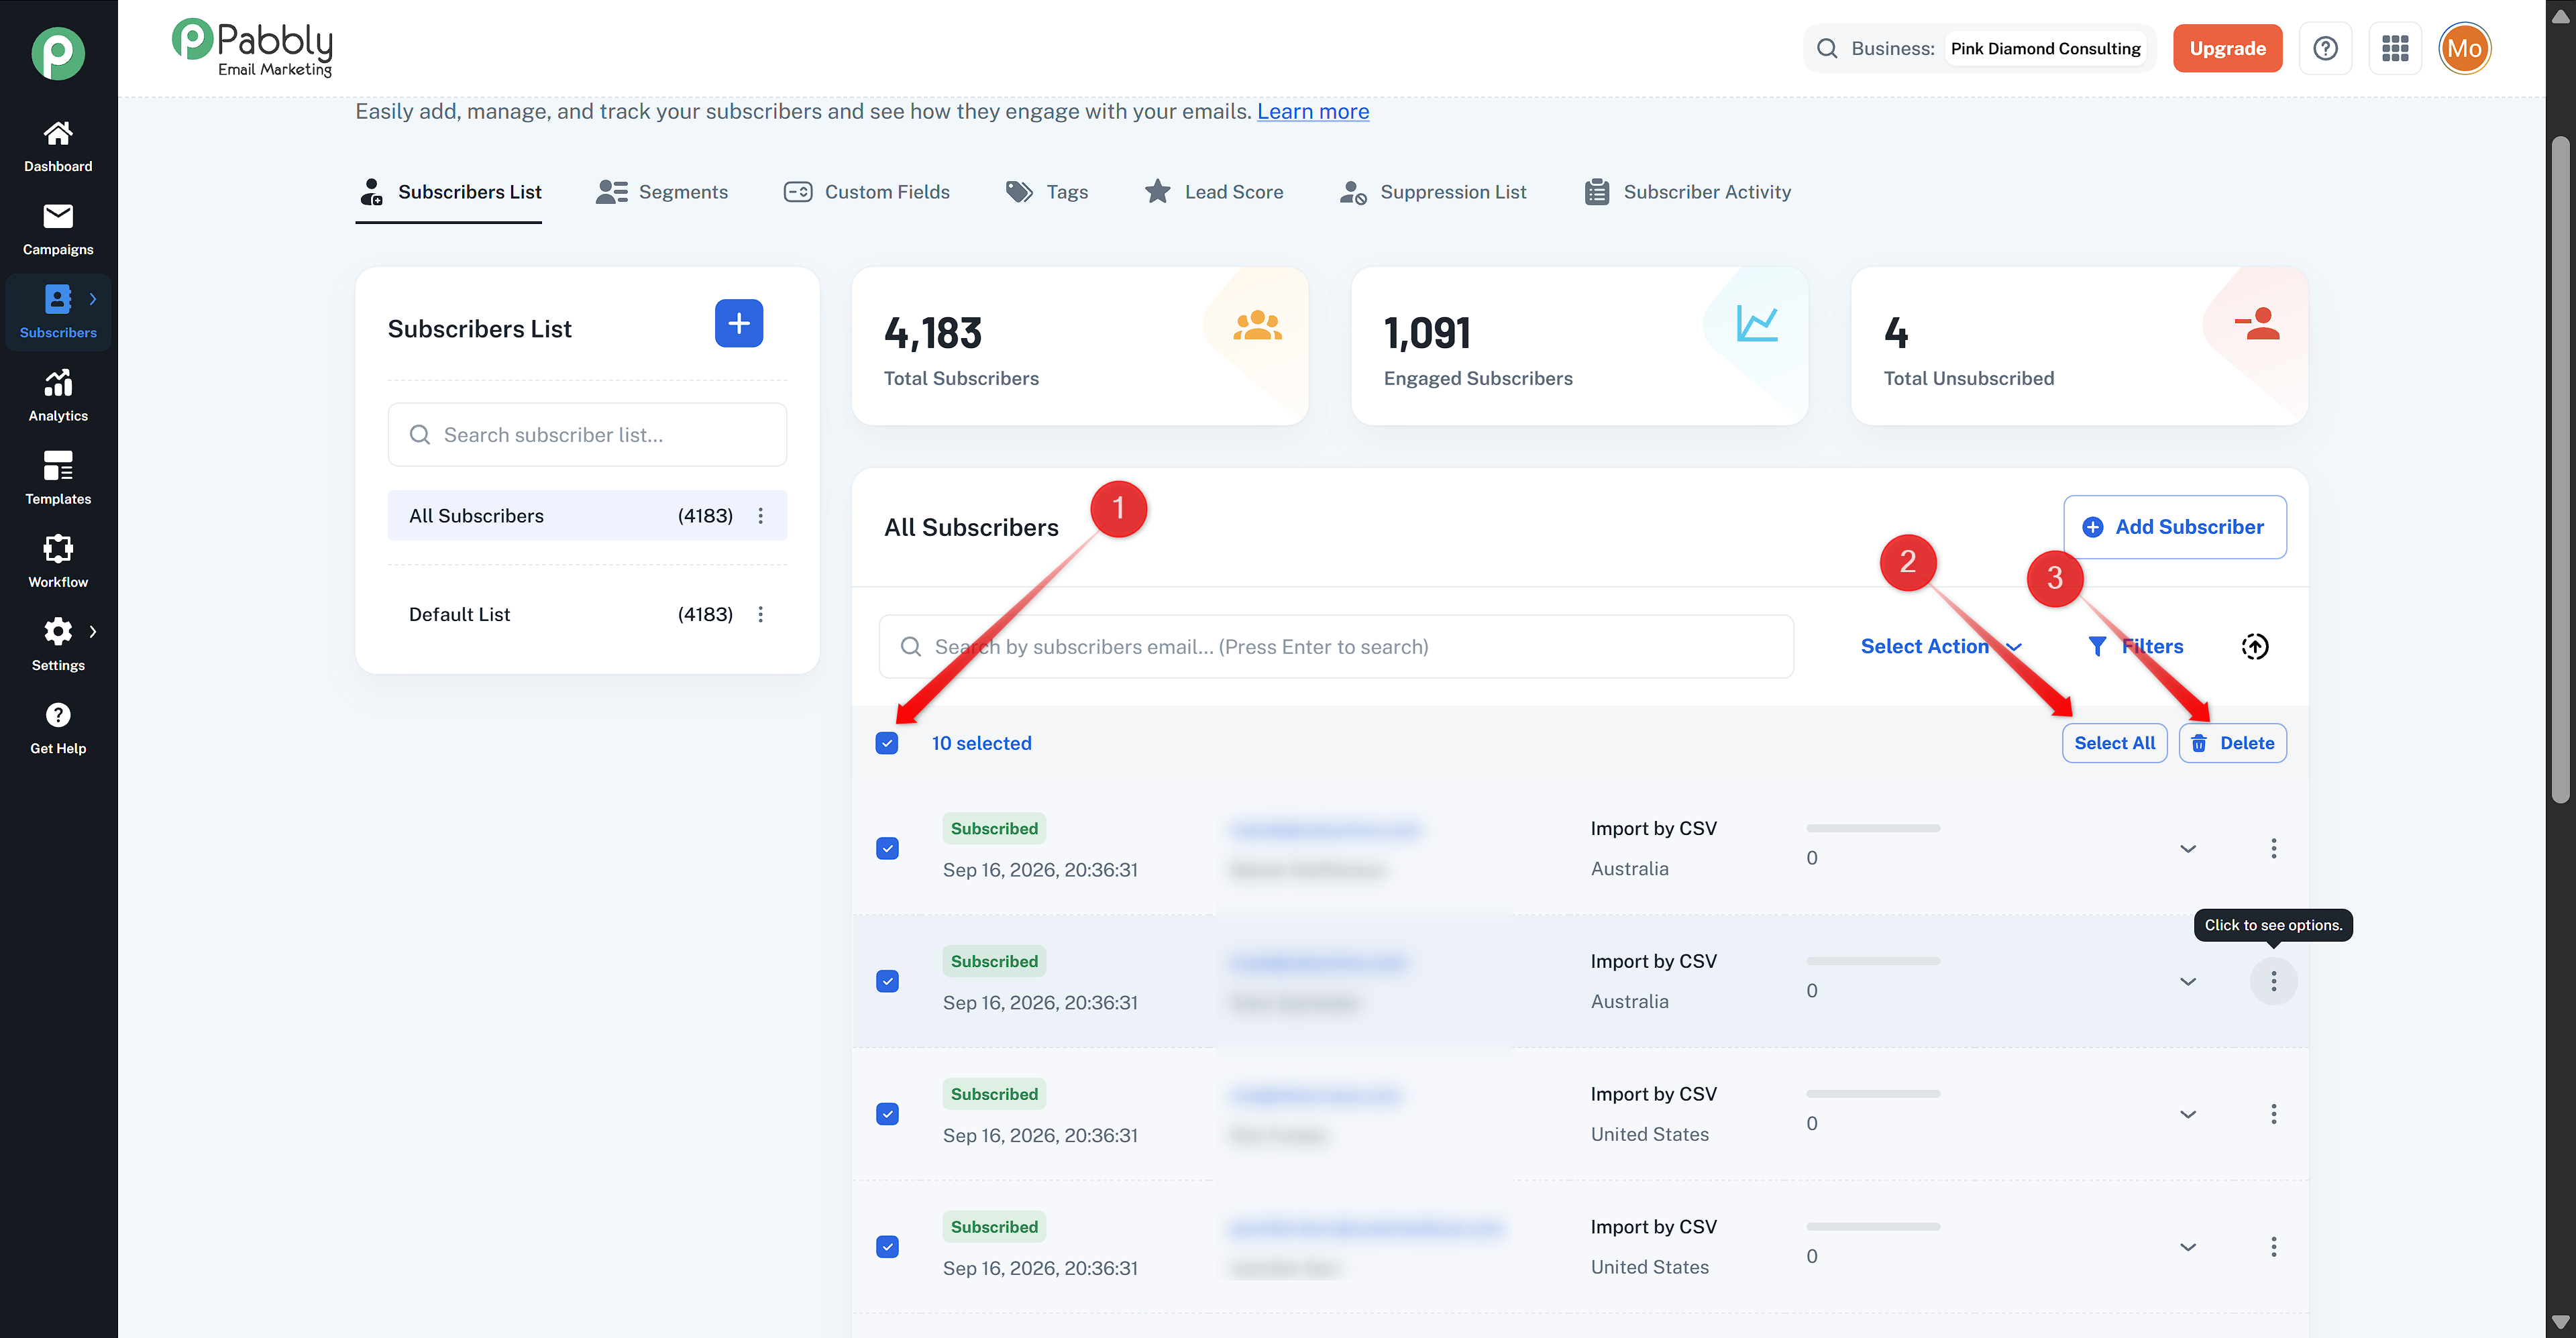The height and width of the screenshot is (1338, 2576).
Task: Expand the last United States subscriber row chevron
Action: pyautogui.click(x=2188, y=1247)
